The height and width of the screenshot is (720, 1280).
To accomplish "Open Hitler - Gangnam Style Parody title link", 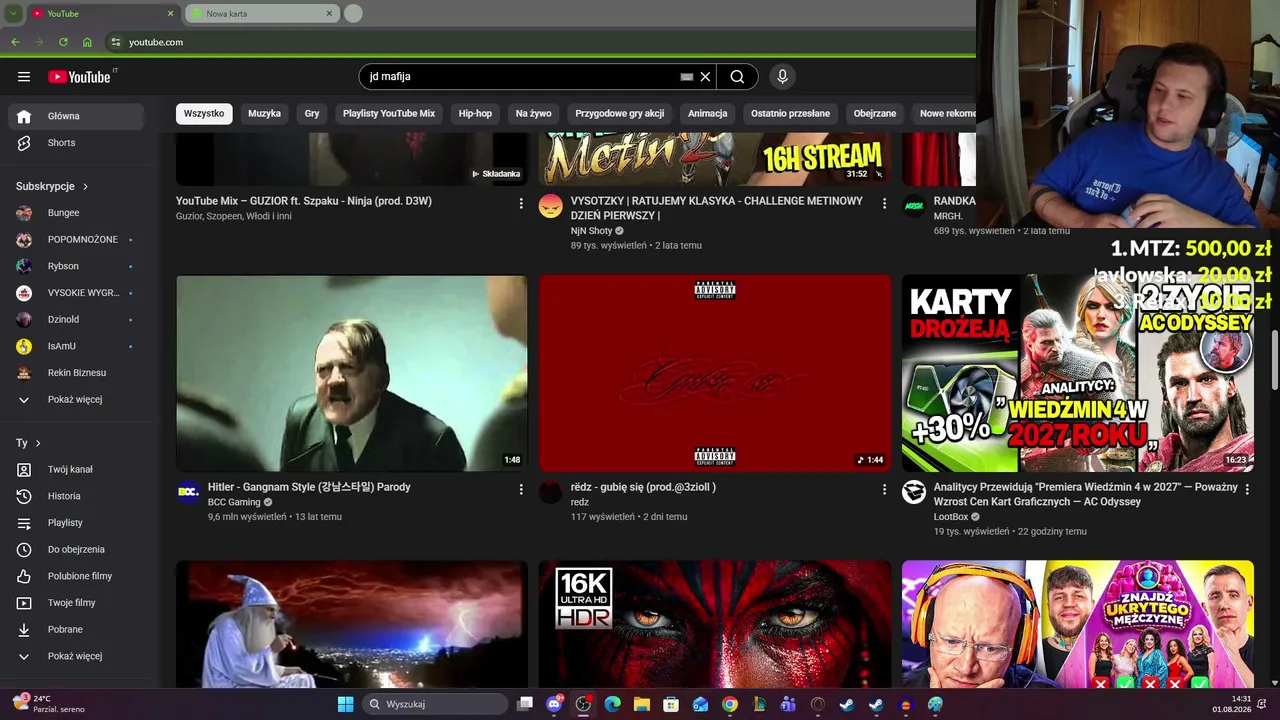I will [309, 487].
